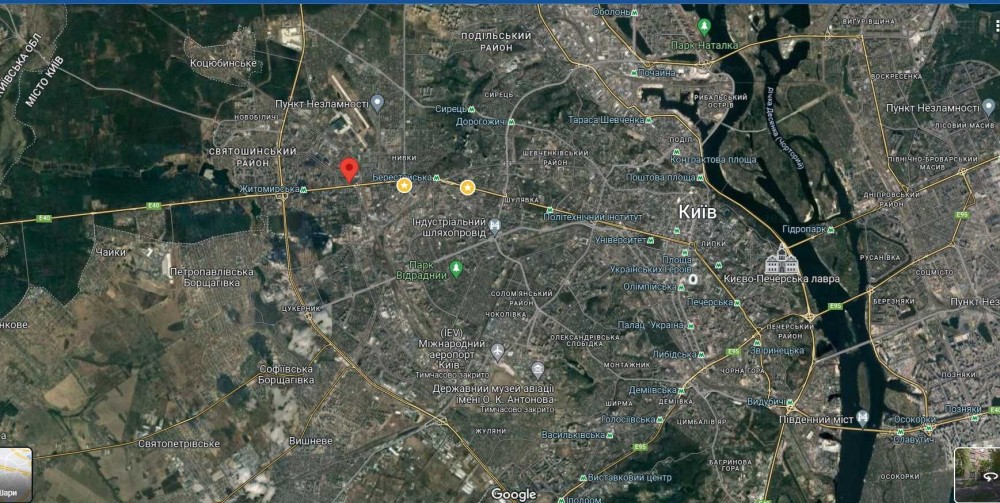This screenshot has width=1000, height=503.
Task: Open the Парк Наталка green park icon
Action: coord(704,27)
